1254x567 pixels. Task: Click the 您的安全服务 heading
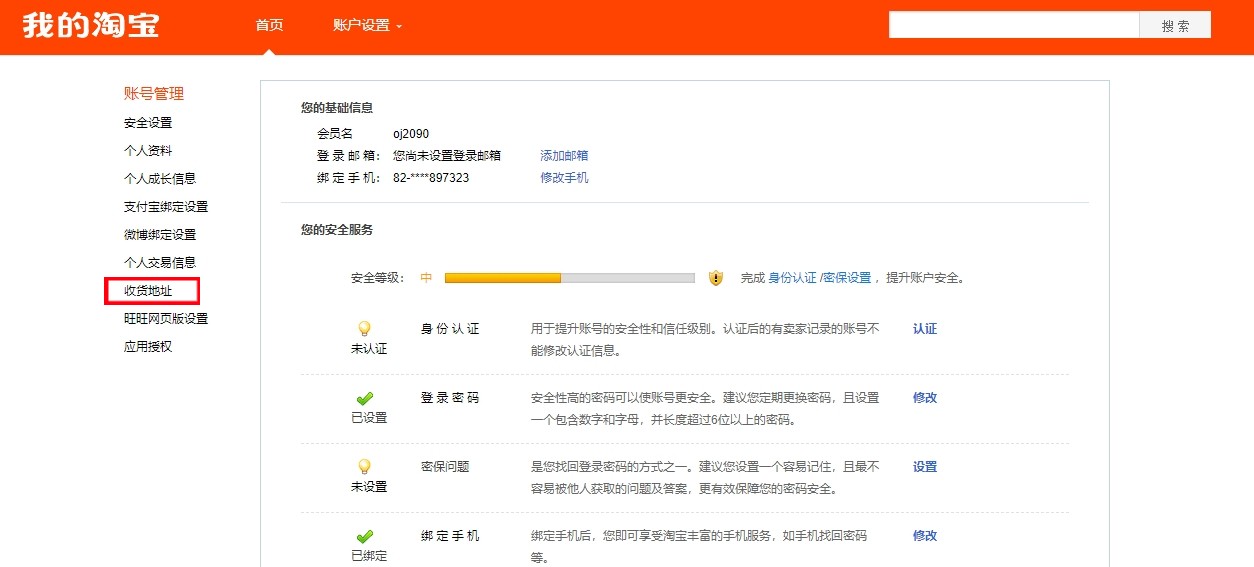(x=337, y=230)
